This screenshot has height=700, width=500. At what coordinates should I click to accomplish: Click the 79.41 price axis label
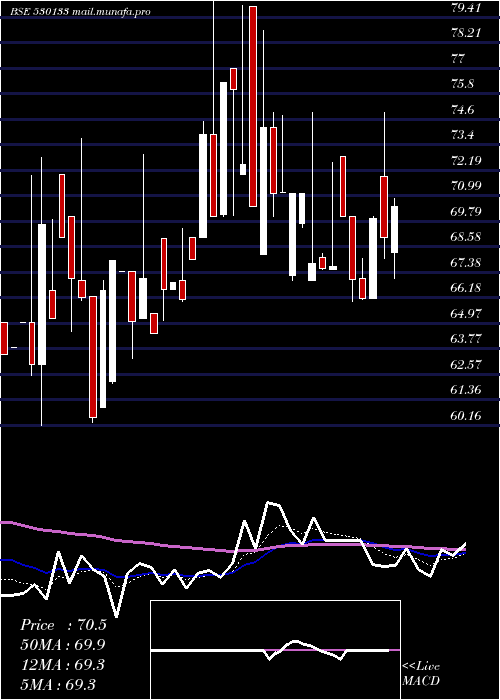click(x=466, y=8)
